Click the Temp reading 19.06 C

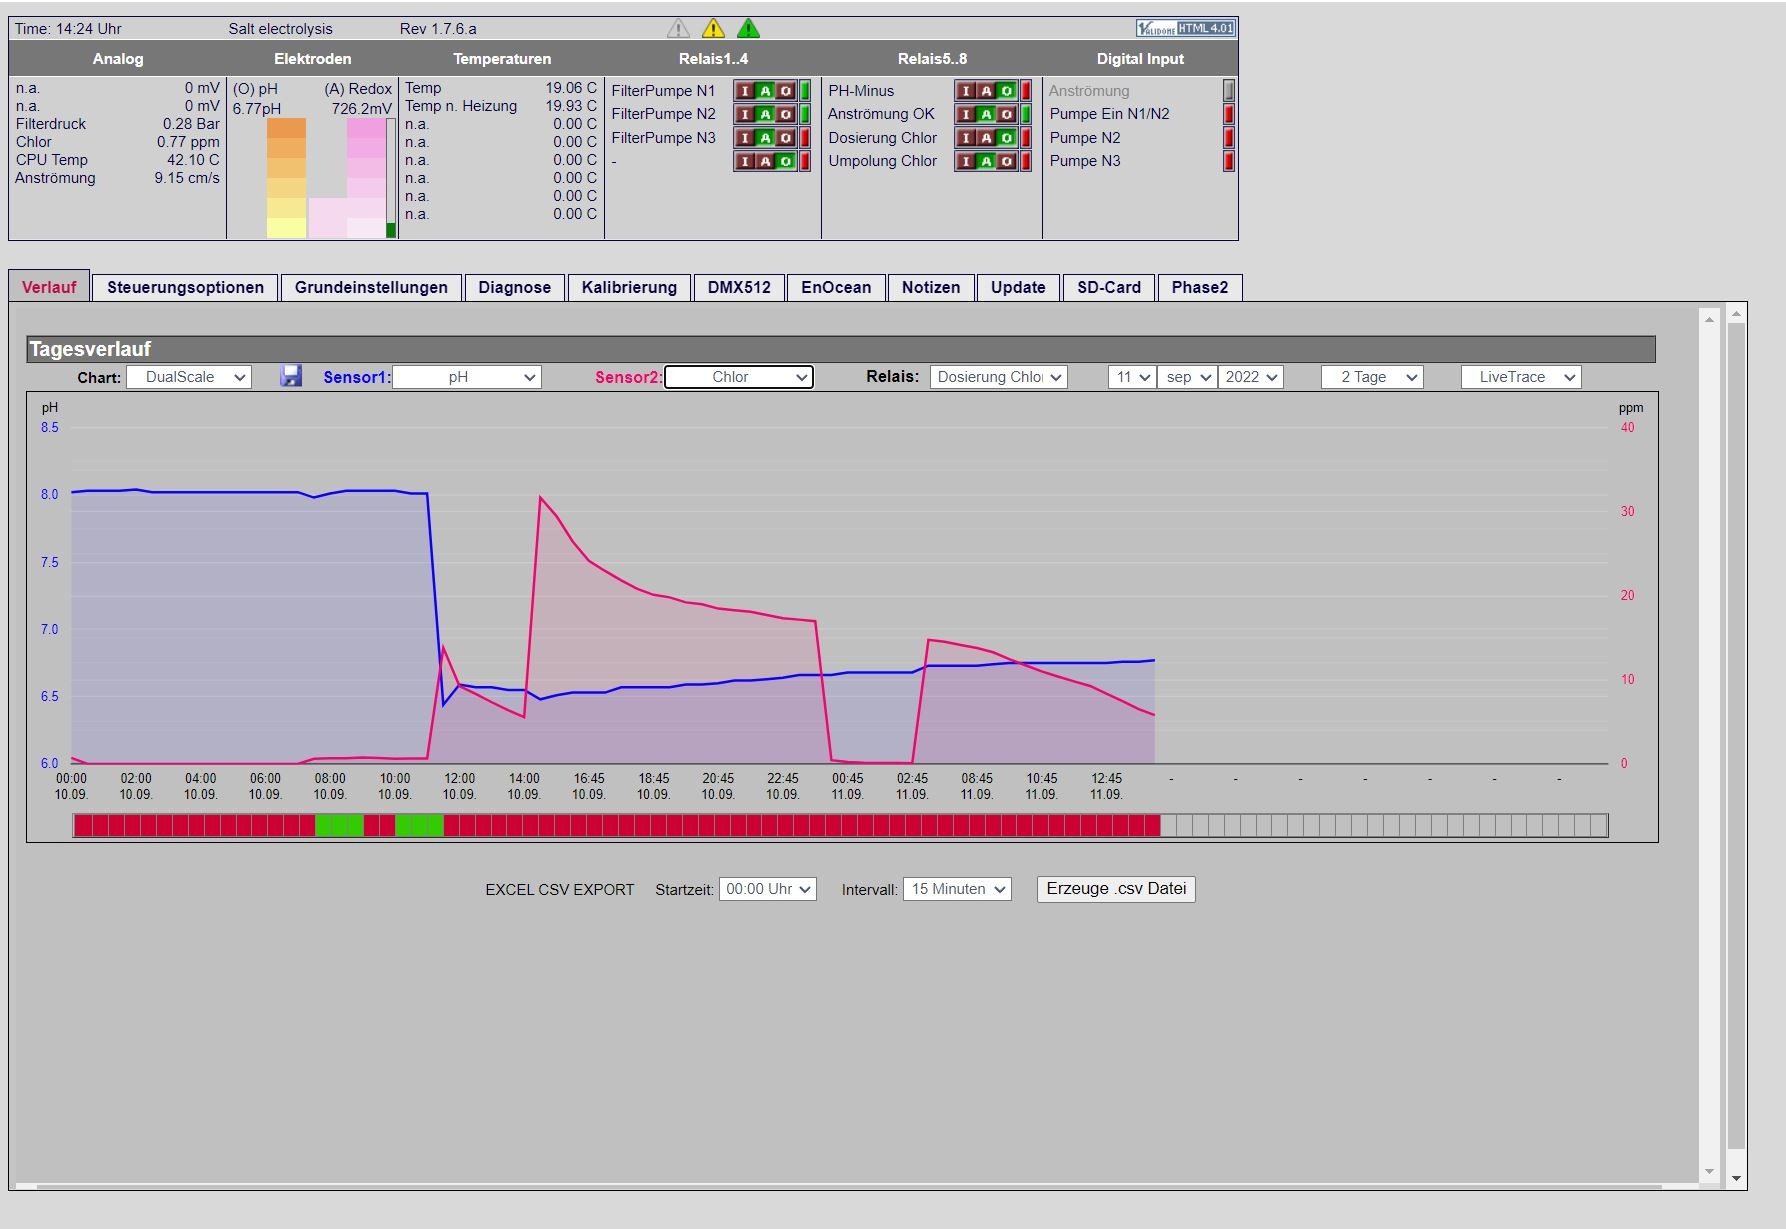[x=571, y=88]
